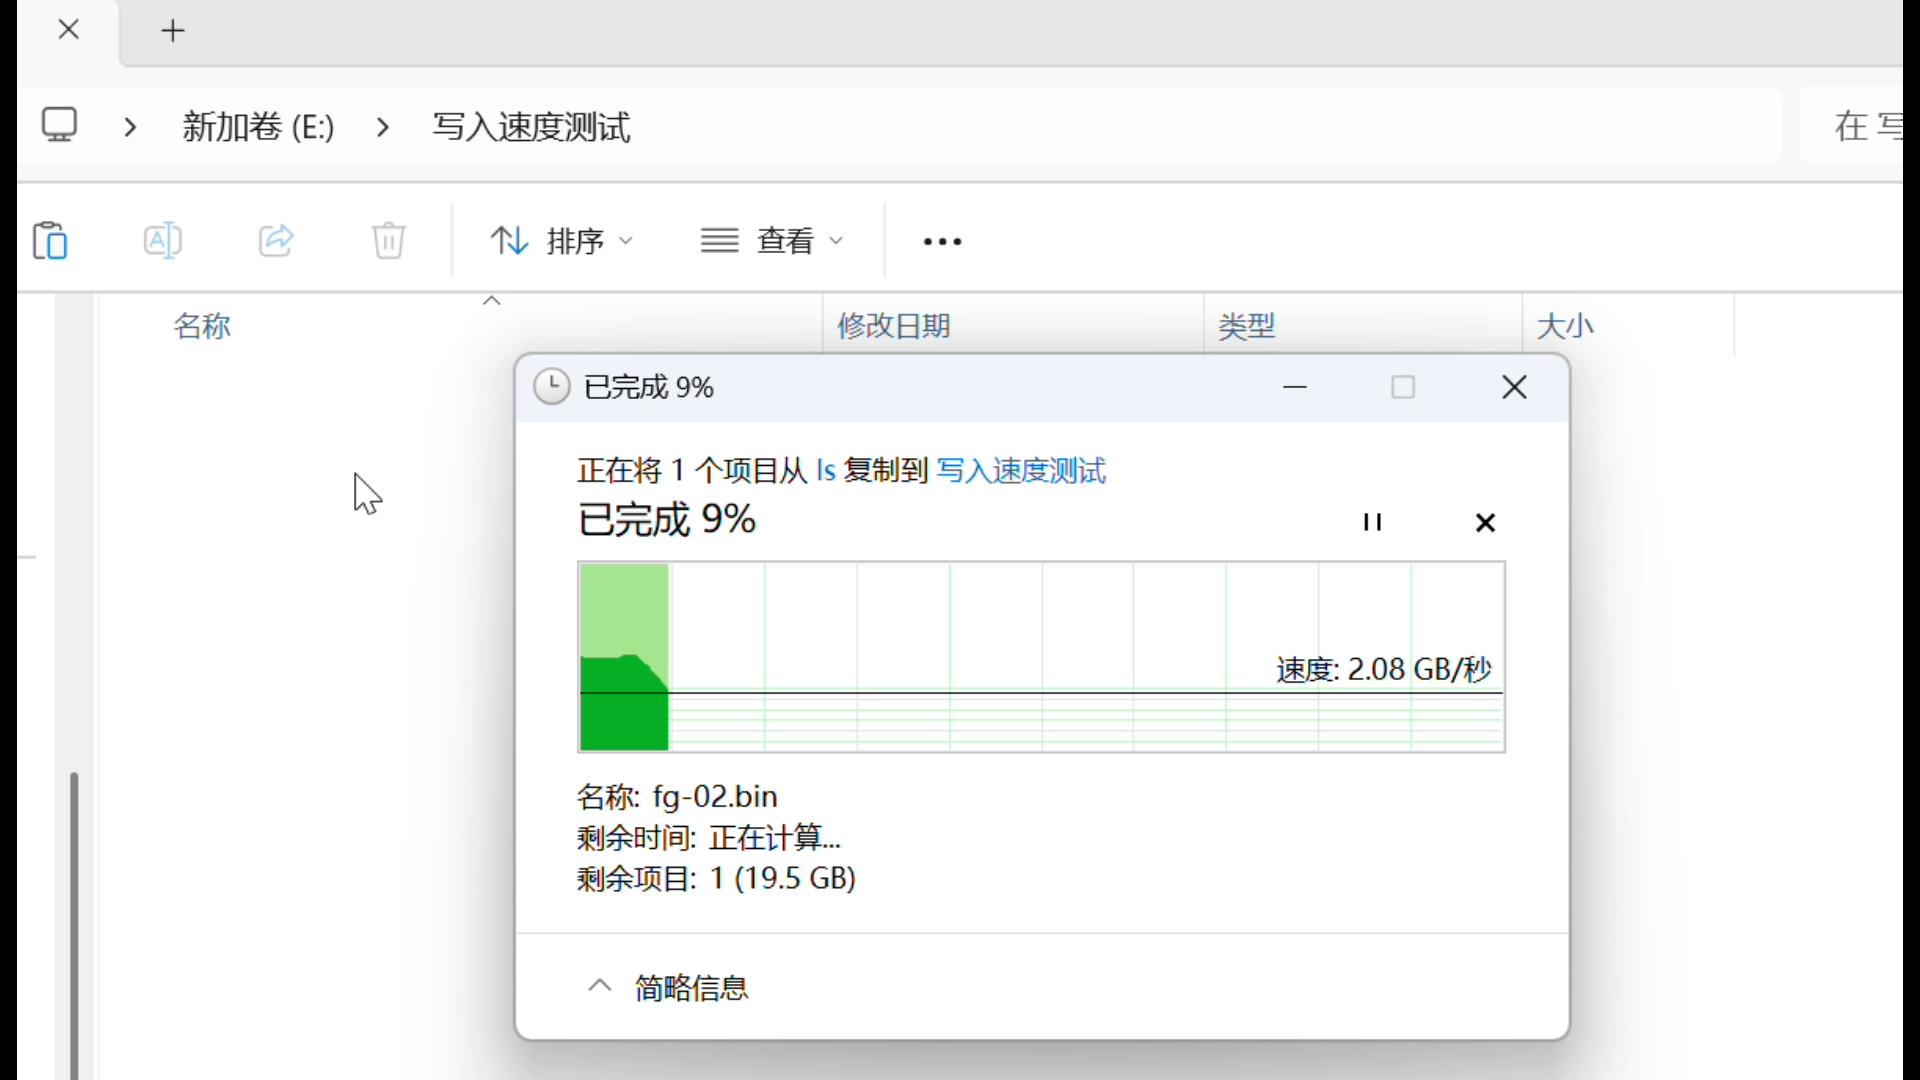
Task: Open destination link 写入速度测试 in dialog
Action: tap(1020, 470)
